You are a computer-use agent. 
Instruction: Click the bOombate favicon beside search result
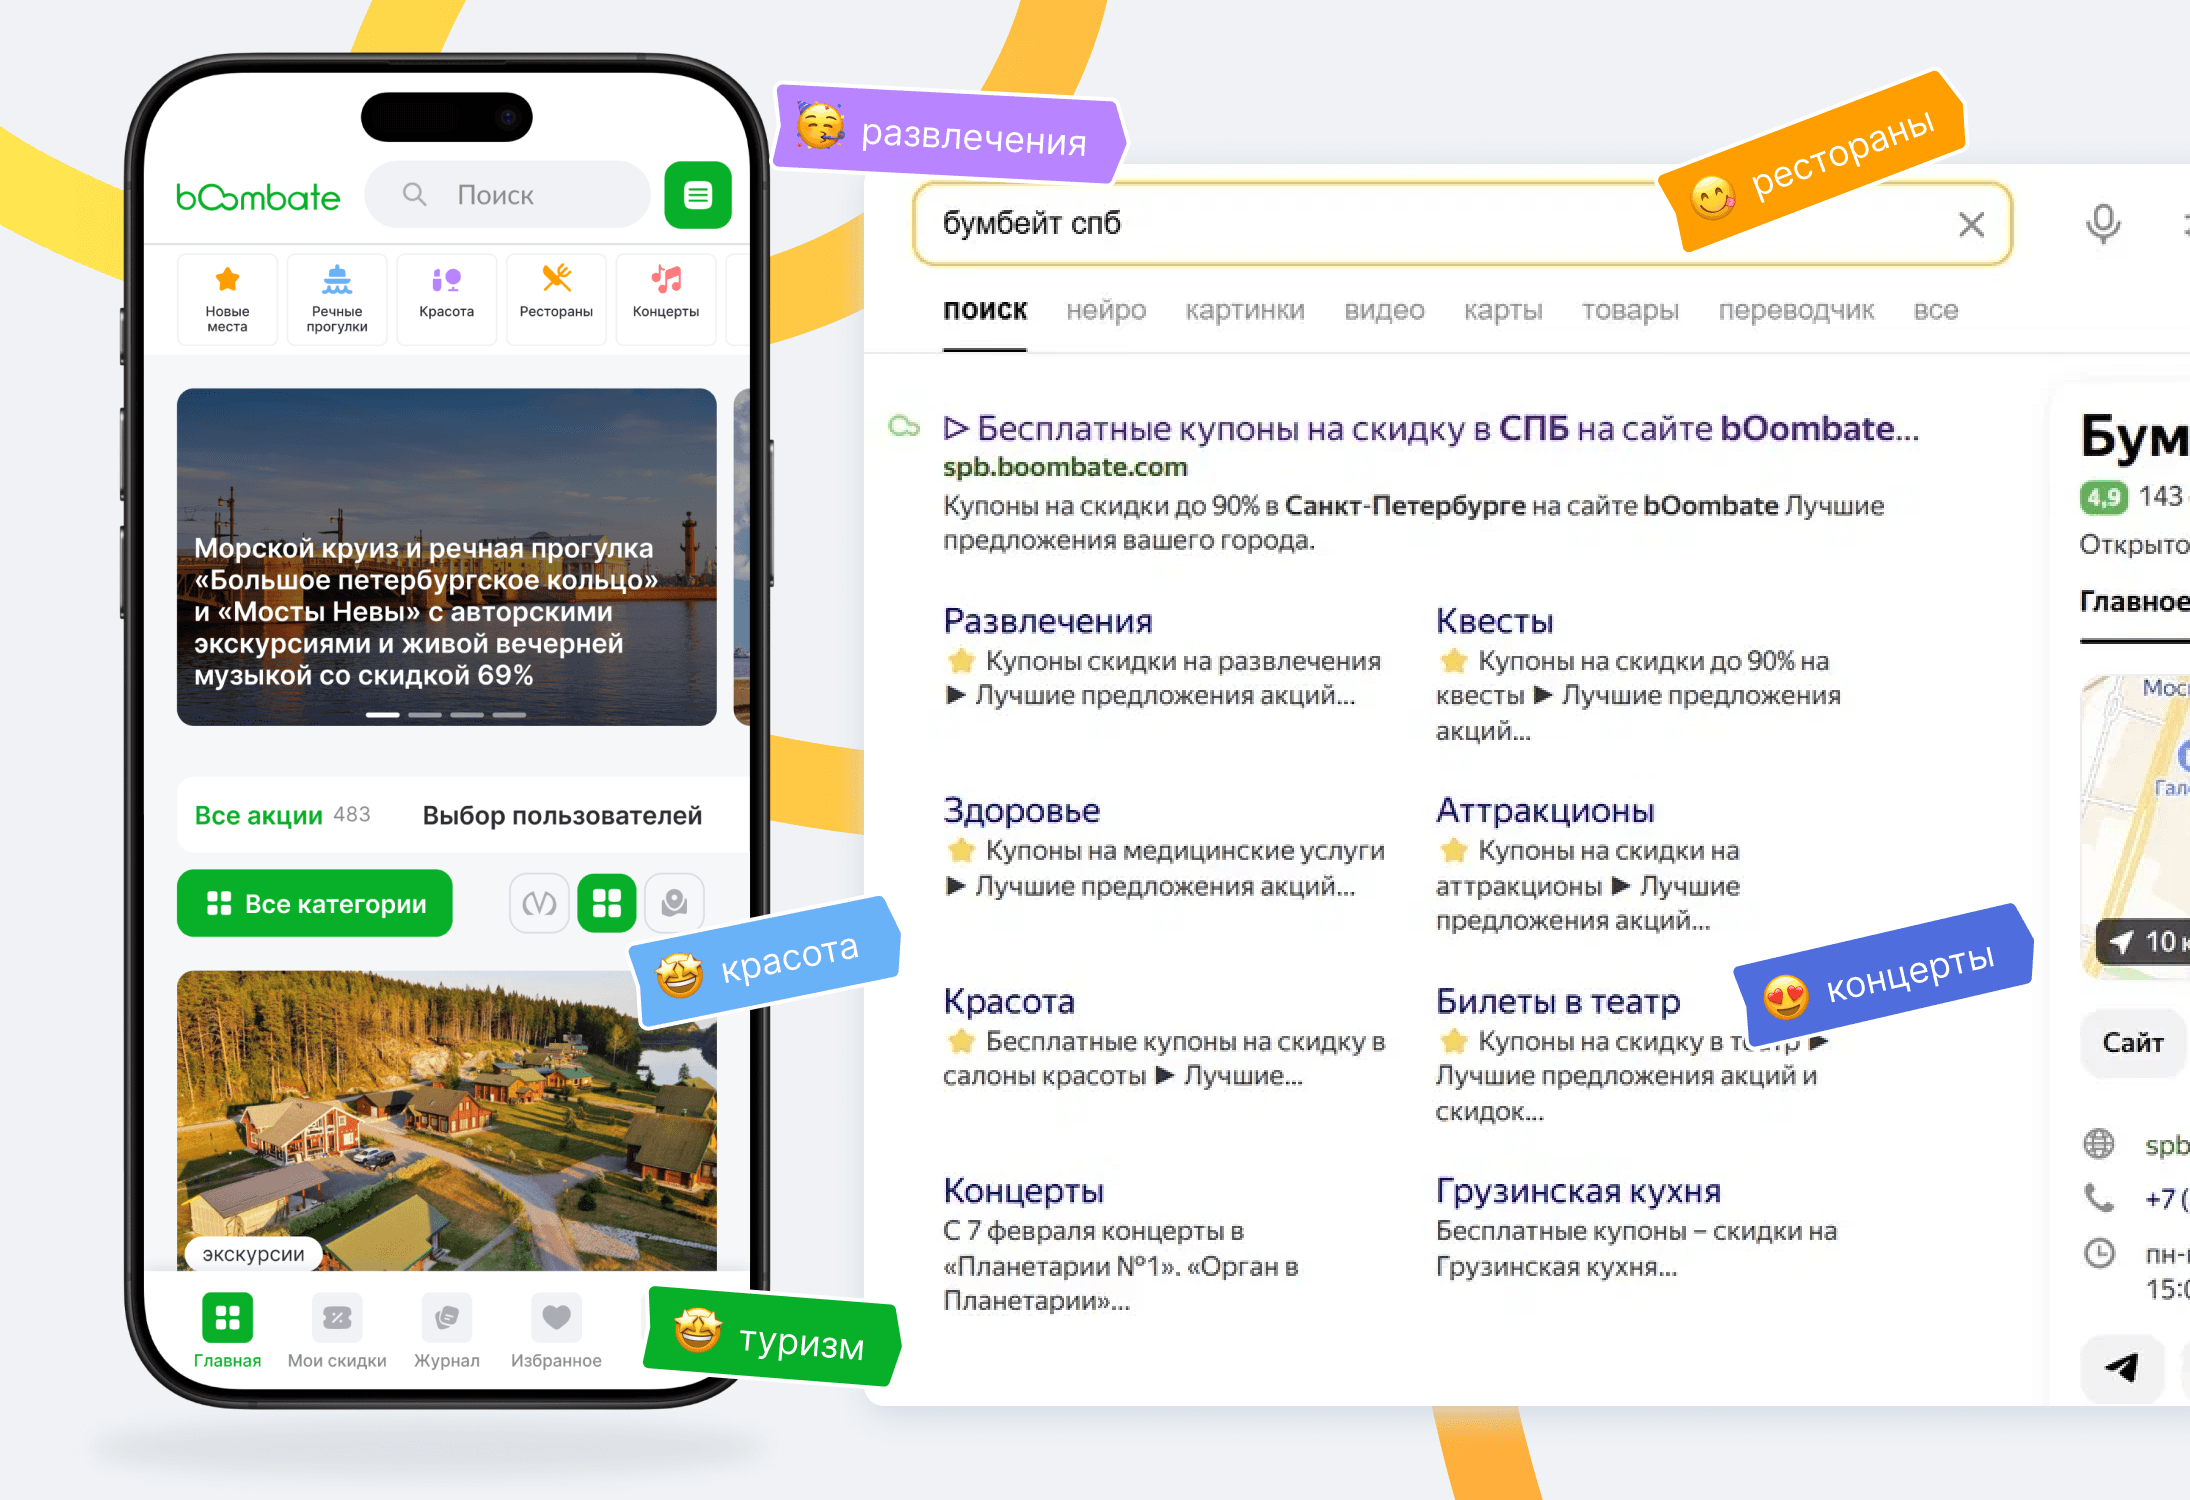pos(904,427)
